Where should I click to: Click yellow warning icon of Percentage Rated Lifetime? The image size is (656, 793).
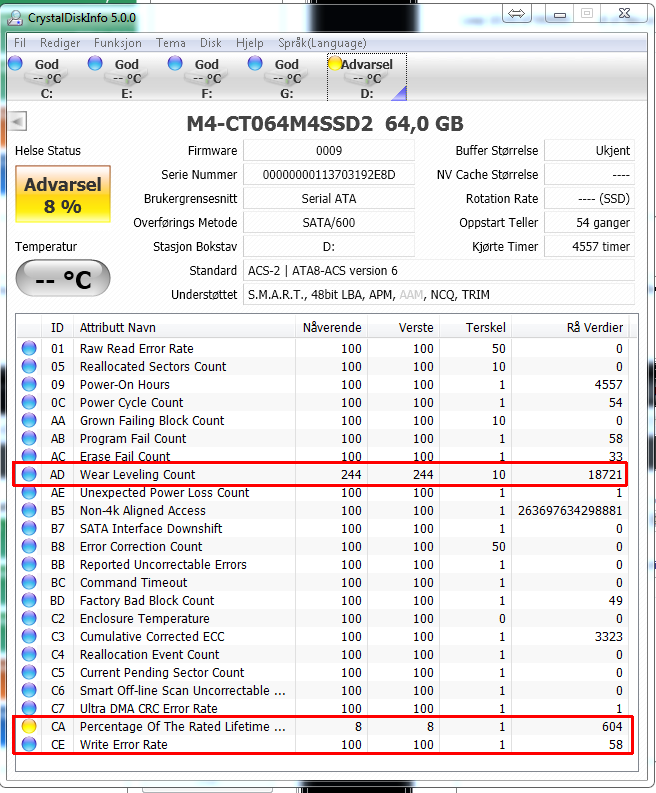click(29, 726)
